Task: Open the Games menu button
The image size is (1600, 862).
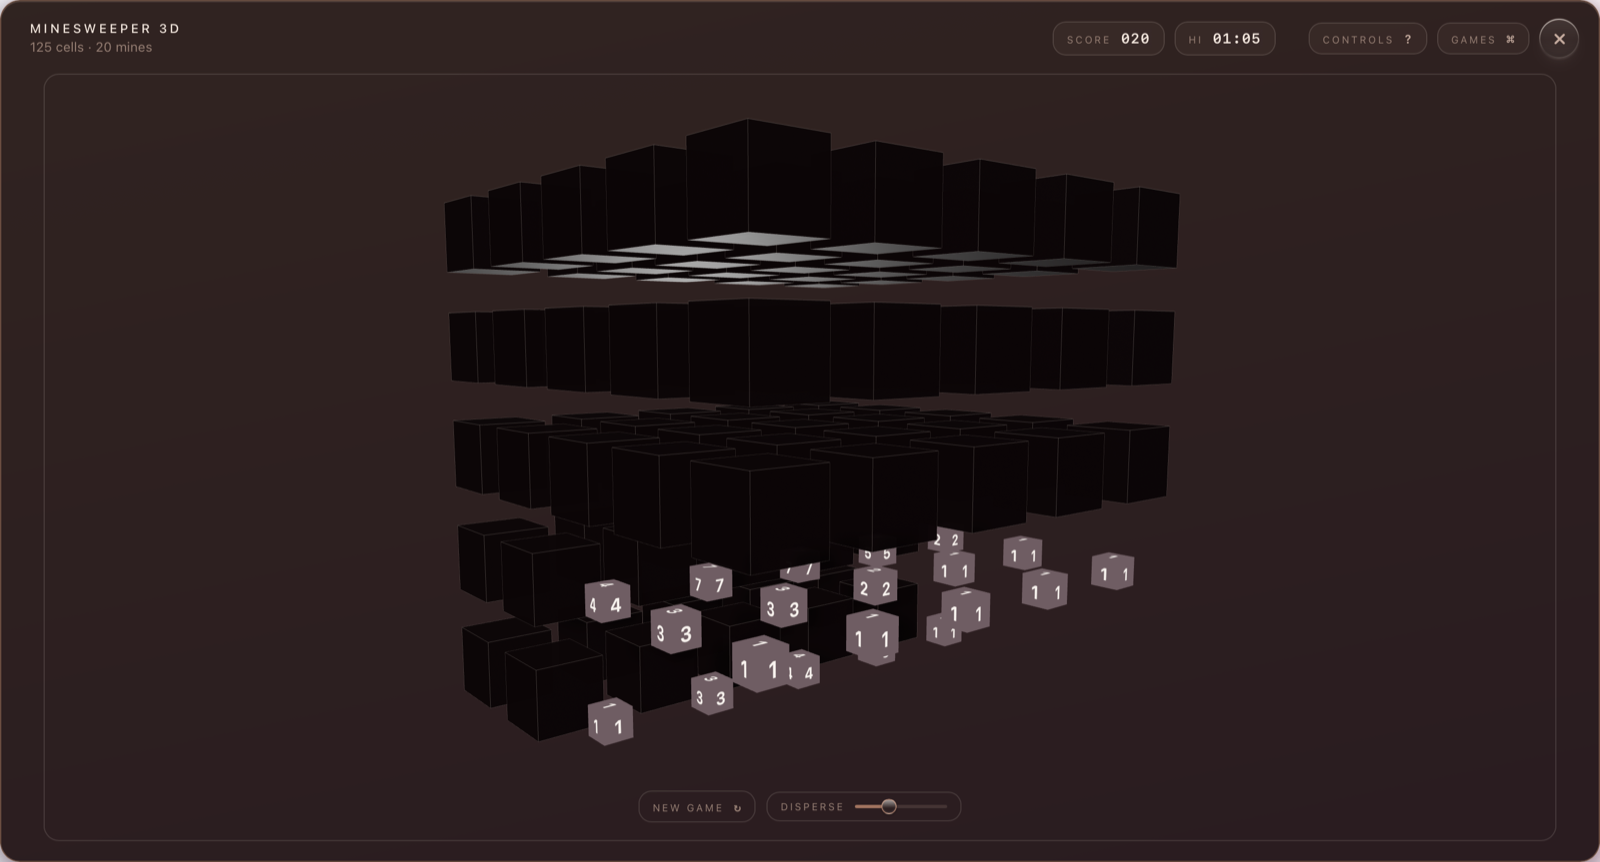Action: pyautogui.click(x=1483, y=39)
